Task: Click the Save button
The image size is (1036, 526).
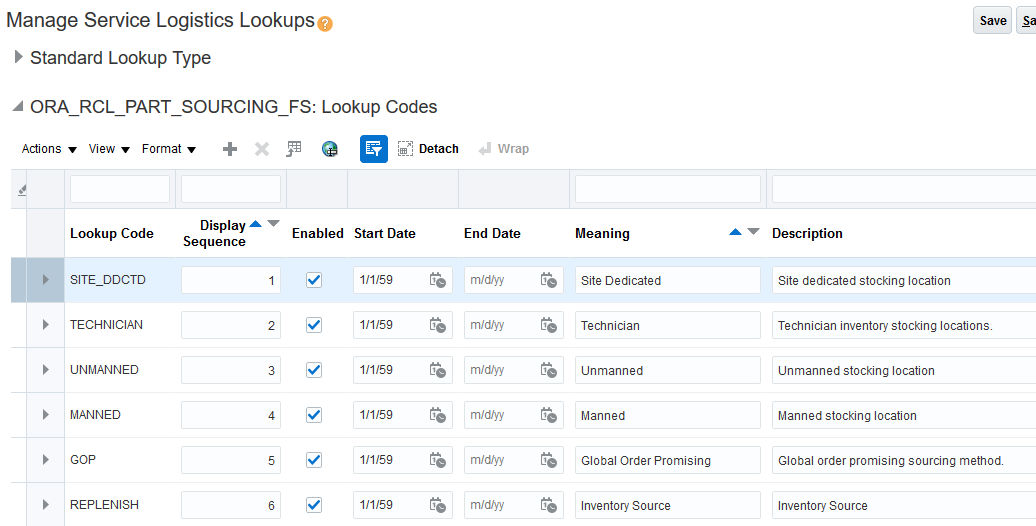Action: pos(992,21)
